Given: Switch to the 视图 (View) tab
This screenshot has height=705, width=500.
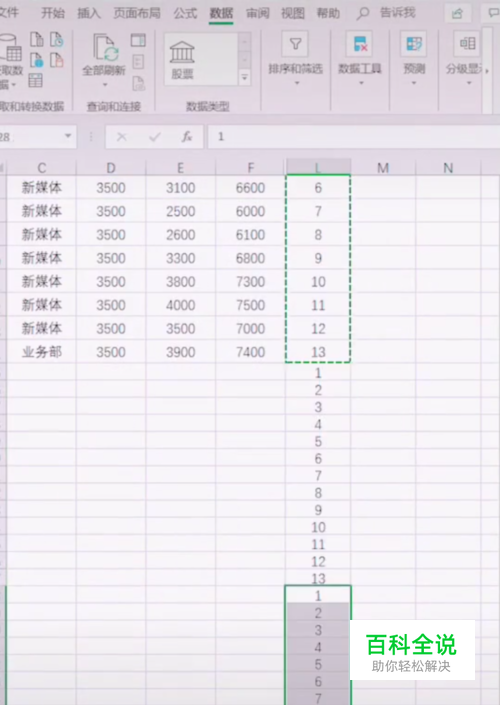Looking at the screenshot, I should point(293,13).
